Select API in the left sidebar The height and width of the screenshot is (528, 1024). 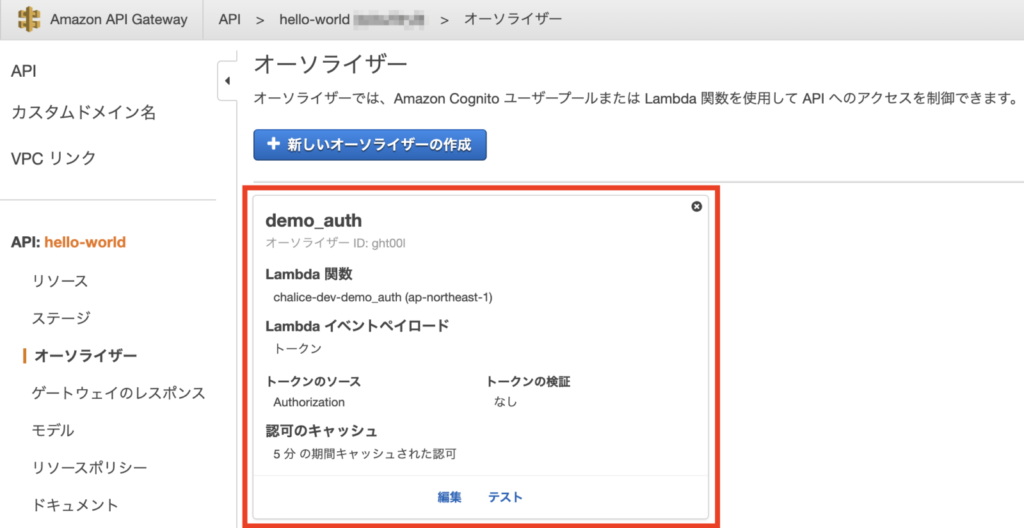pyautogui.click(x=24, y=72)
